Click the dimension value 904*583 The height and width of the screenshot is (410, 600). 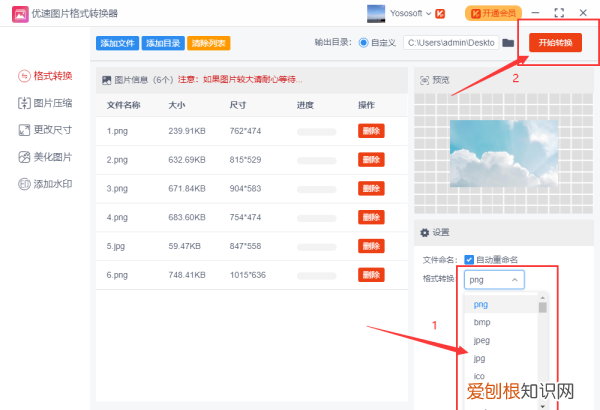pos(245,188)
